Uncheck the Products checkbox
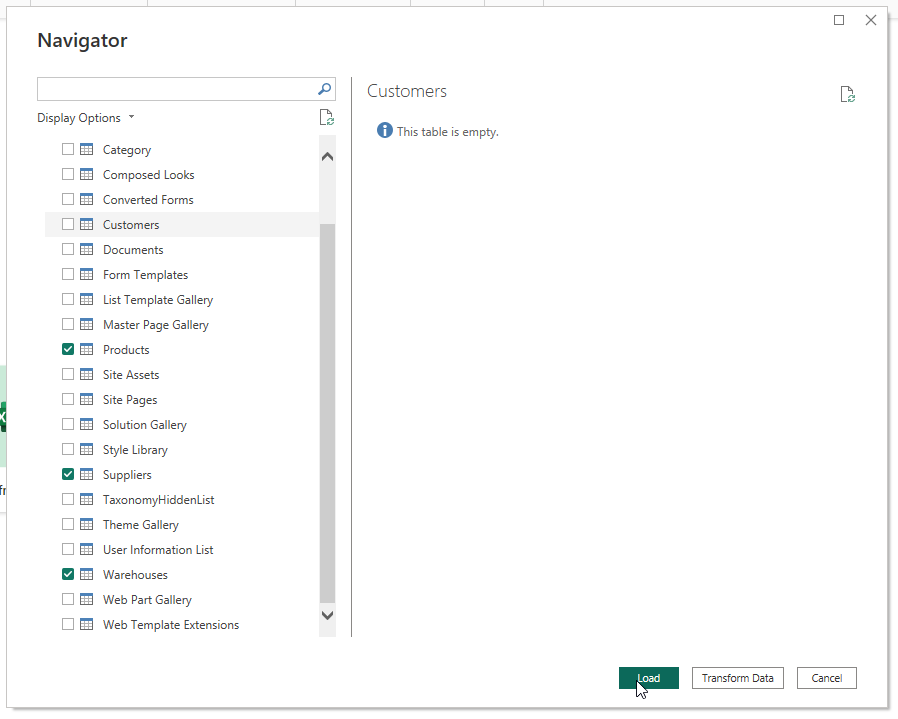The height and width of the screenshot is (719, 898). click(x=68, y=349)
